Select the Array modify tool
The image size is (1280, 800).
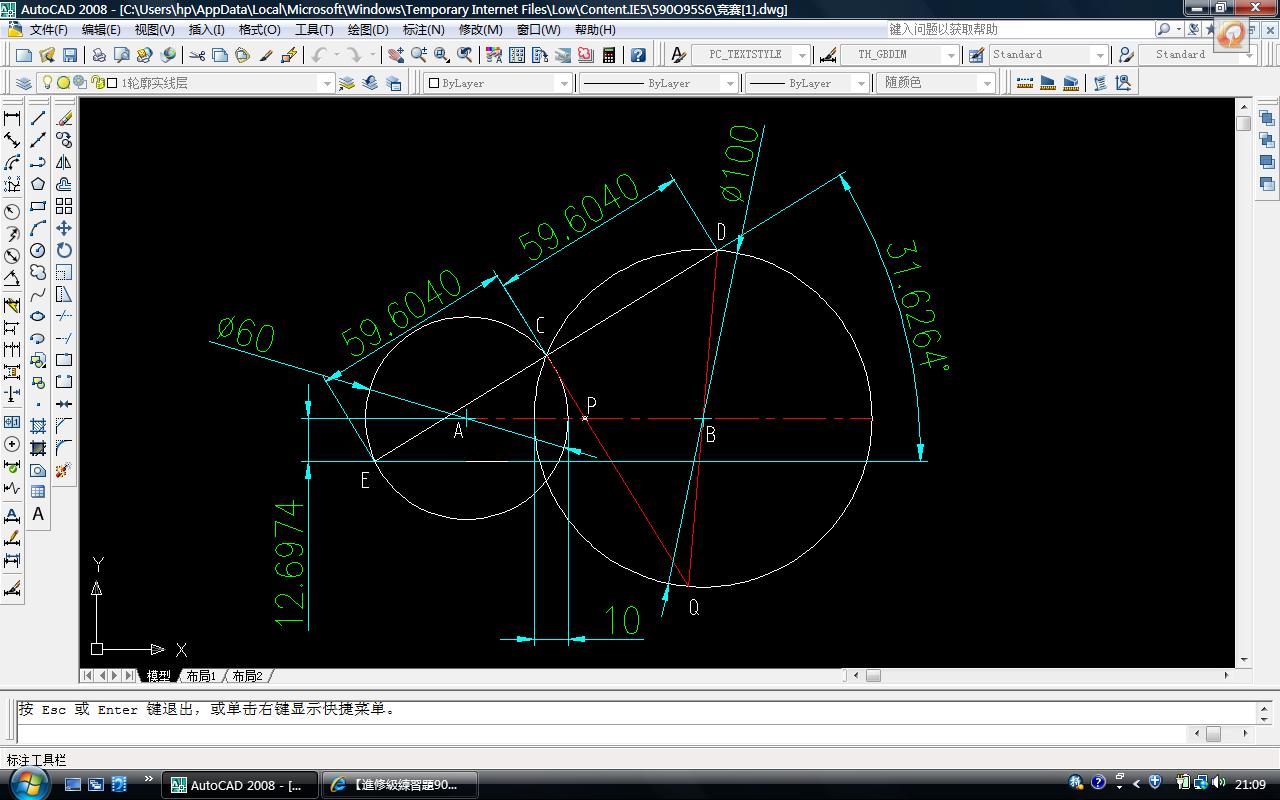point(64,206)
